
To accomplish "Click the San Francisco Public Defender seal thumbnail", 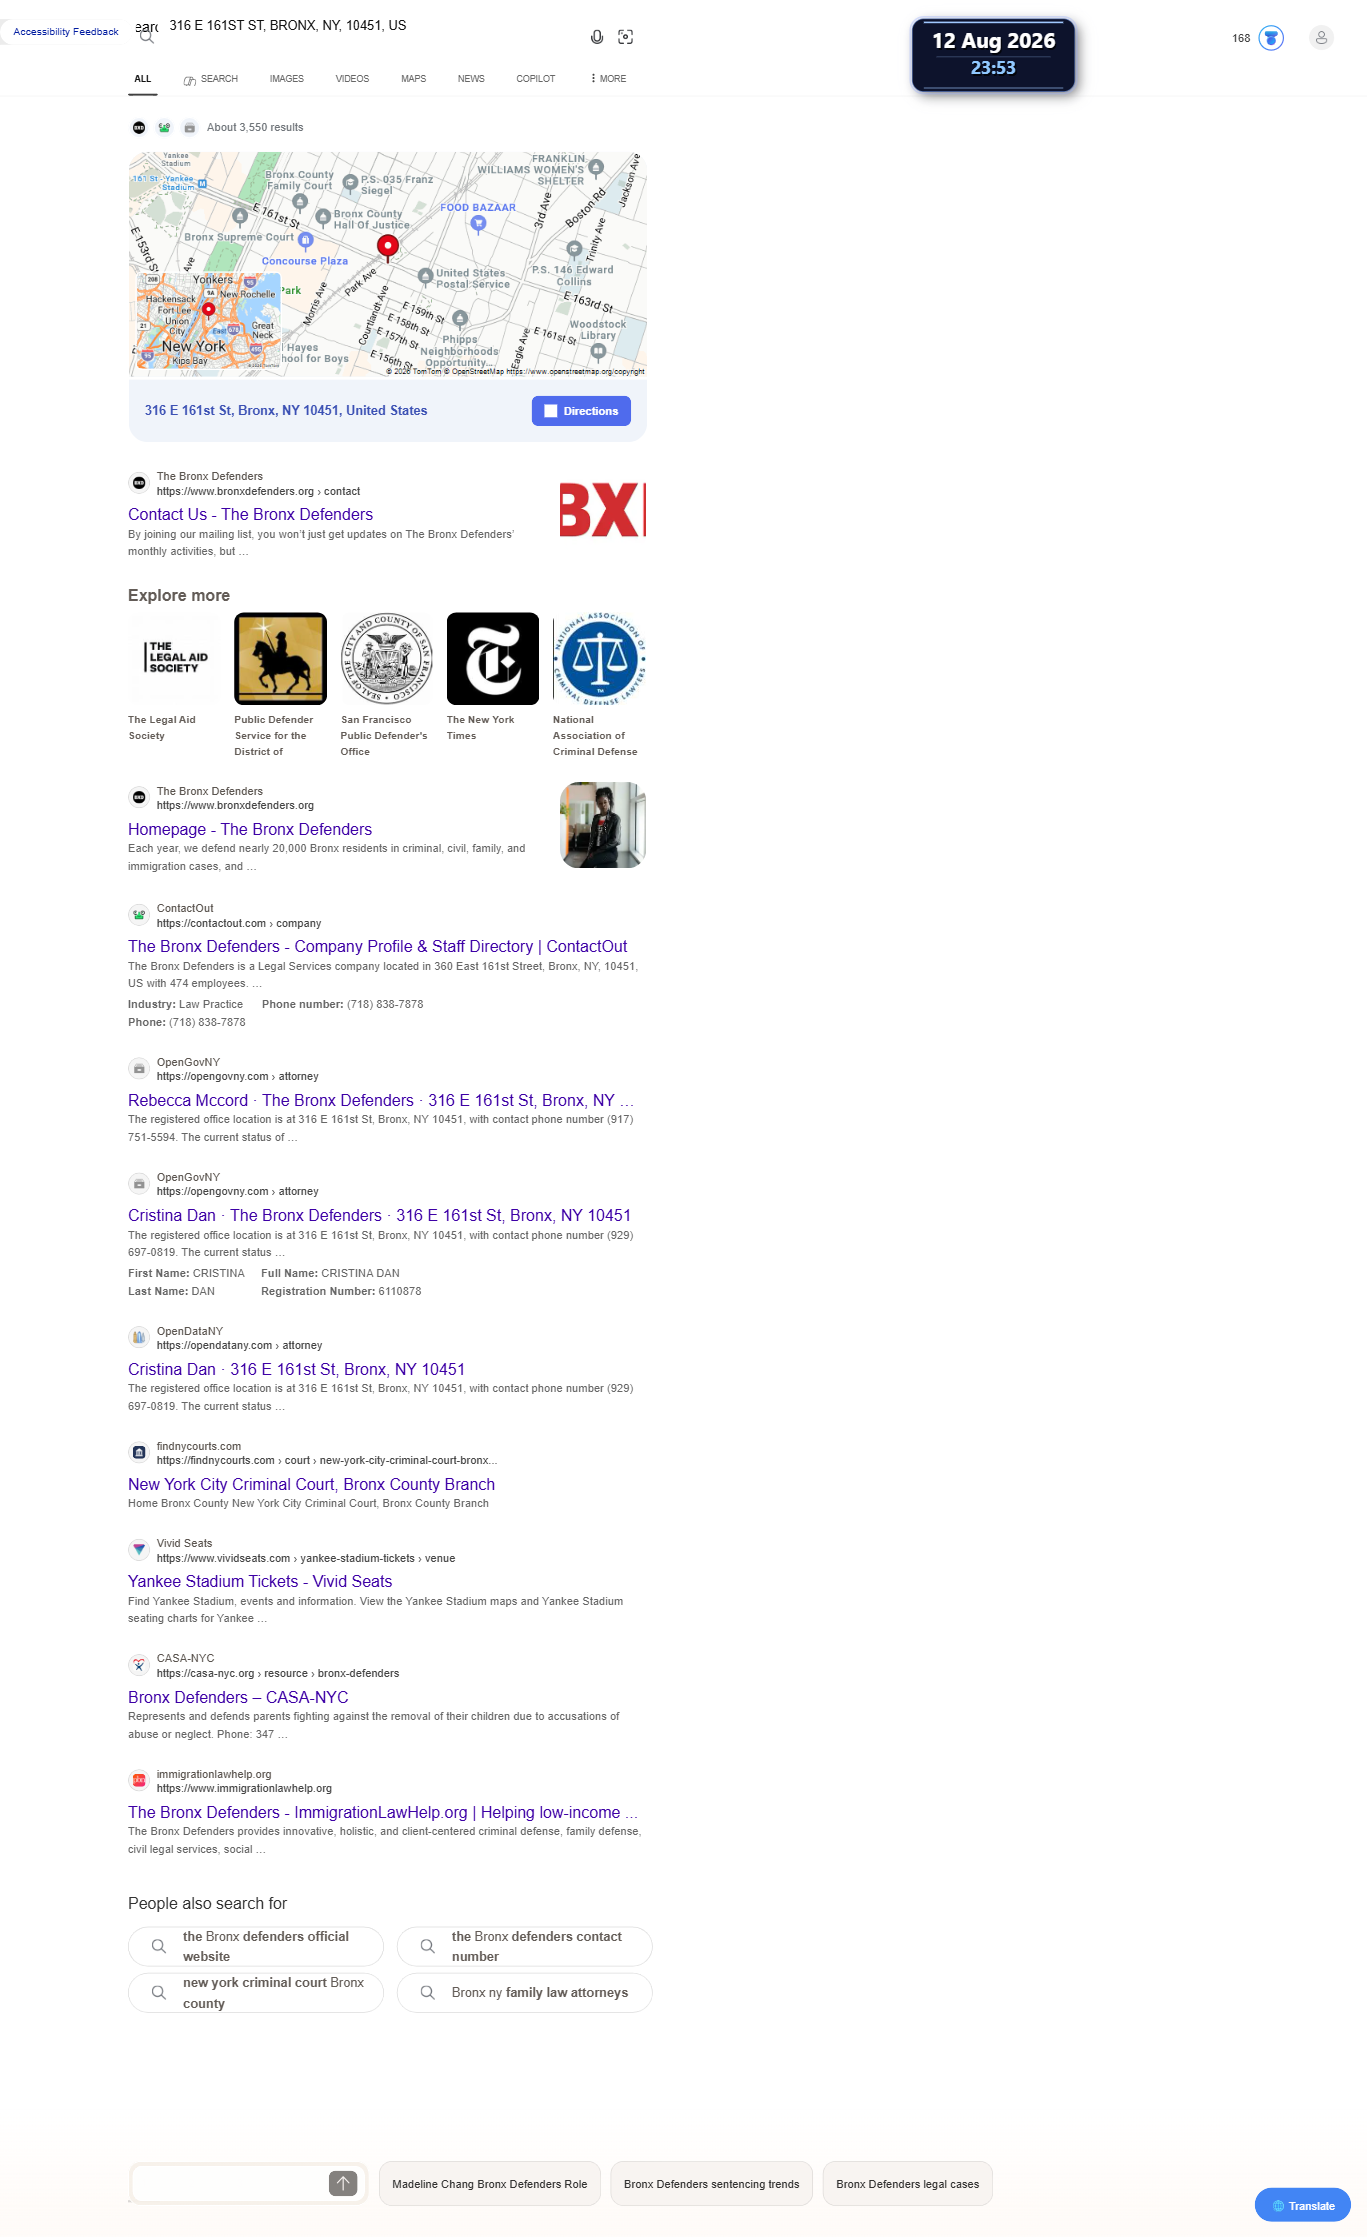I will tap(387, 658).
